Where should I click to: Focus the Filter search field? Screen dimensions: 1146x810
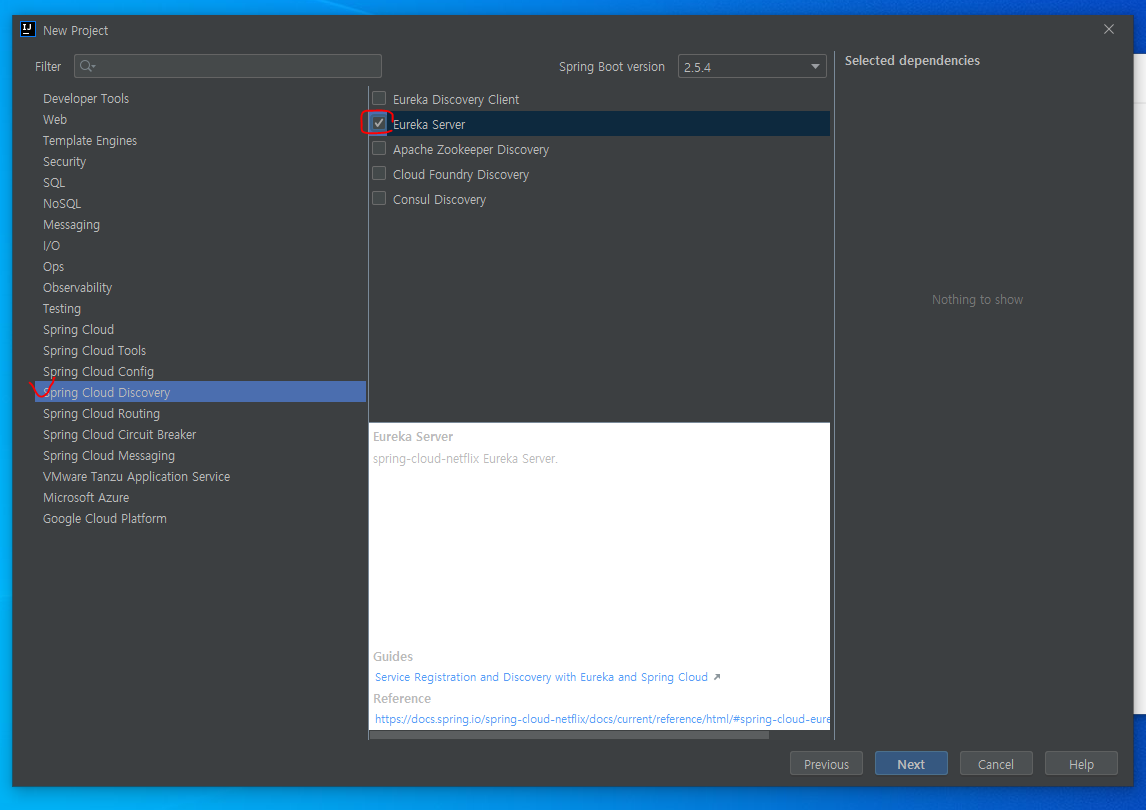[x=227, y=67]
